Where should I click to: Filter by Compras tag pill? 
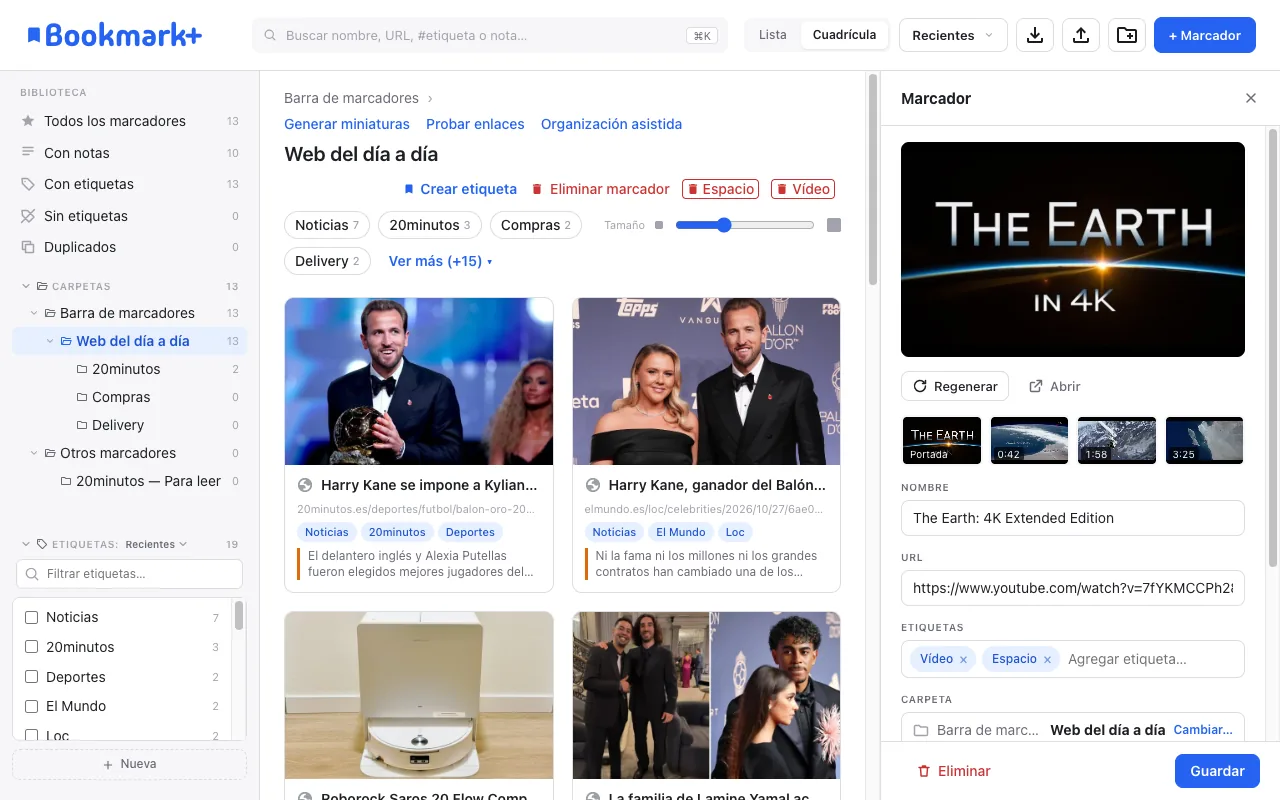point(536,225)
